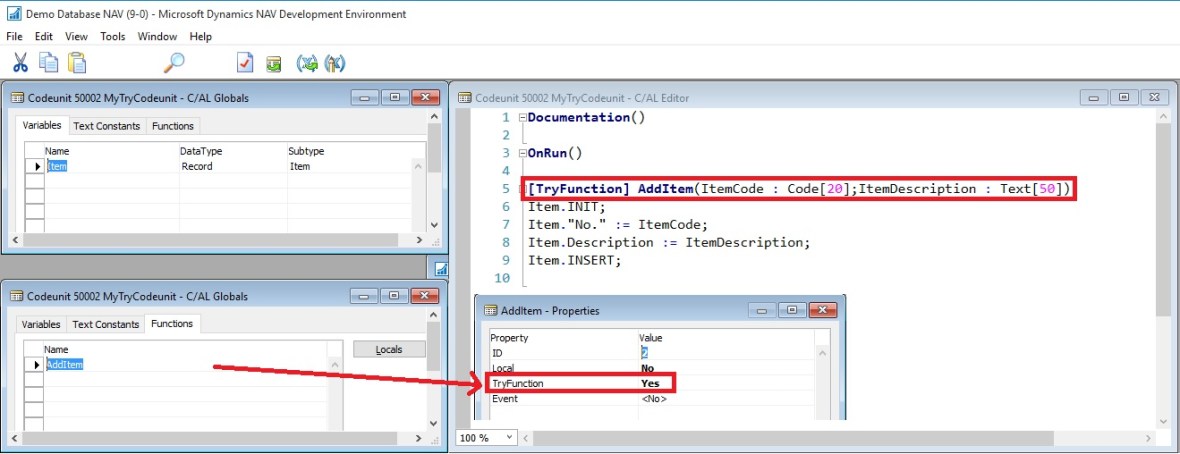Image resolution: width=1180 pixels, height=454 pixels.
Task: Click the Local property value No
Action: [648, 368]
